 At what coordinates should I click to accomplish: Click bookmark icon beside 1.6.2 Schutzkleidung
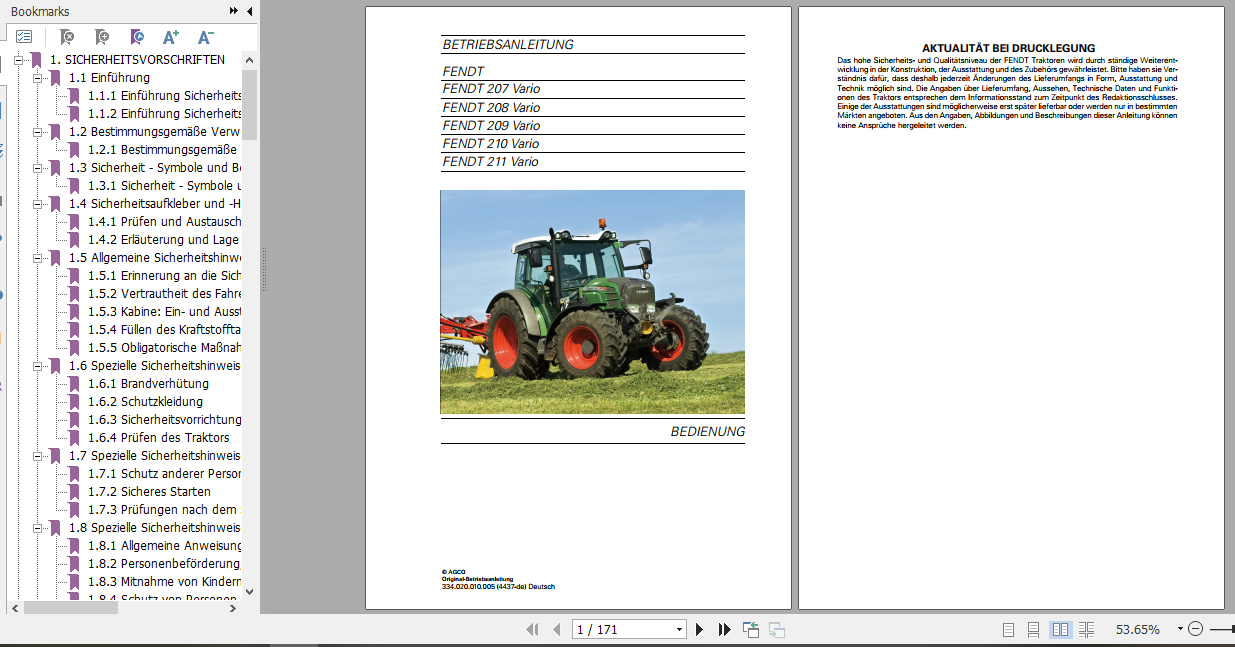click(74, 402)
